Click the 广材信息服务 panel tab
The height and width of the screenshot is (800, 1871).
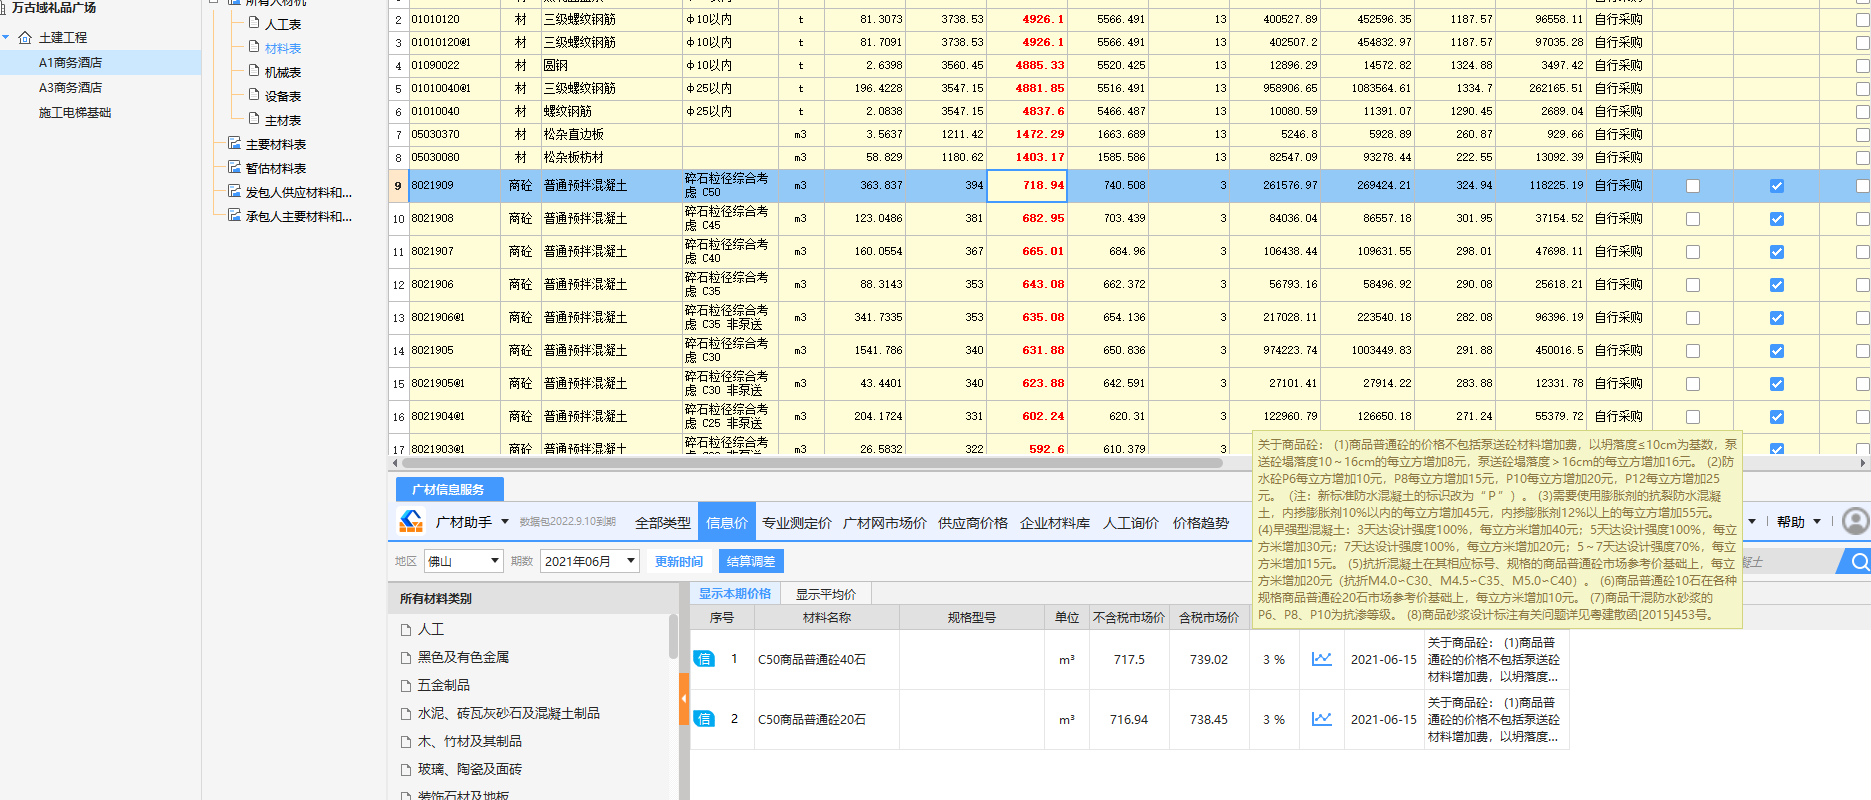(449, 489)
